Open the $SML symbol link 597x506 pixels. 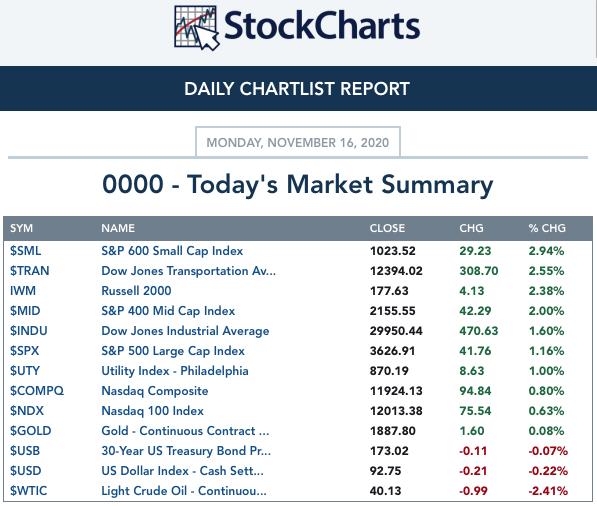[x=26, y=251]
